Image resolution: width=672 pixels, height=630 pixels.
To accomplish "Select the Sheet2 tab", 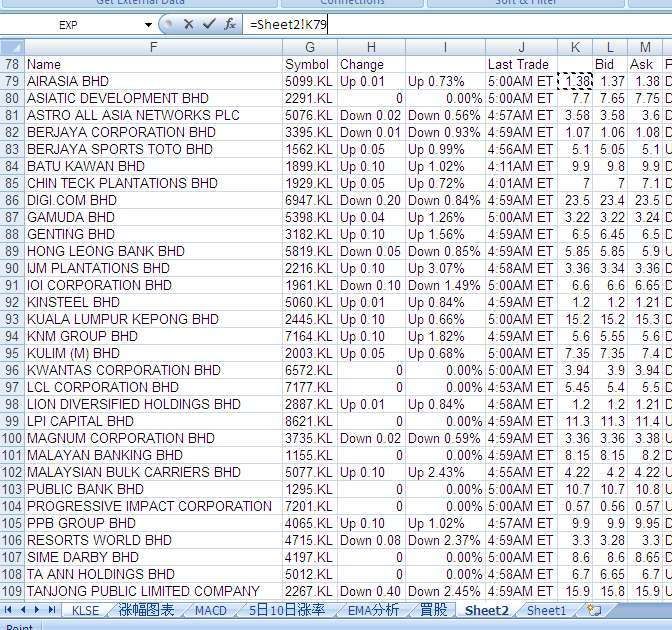I will pyautogui.click(x=486, y=610).
